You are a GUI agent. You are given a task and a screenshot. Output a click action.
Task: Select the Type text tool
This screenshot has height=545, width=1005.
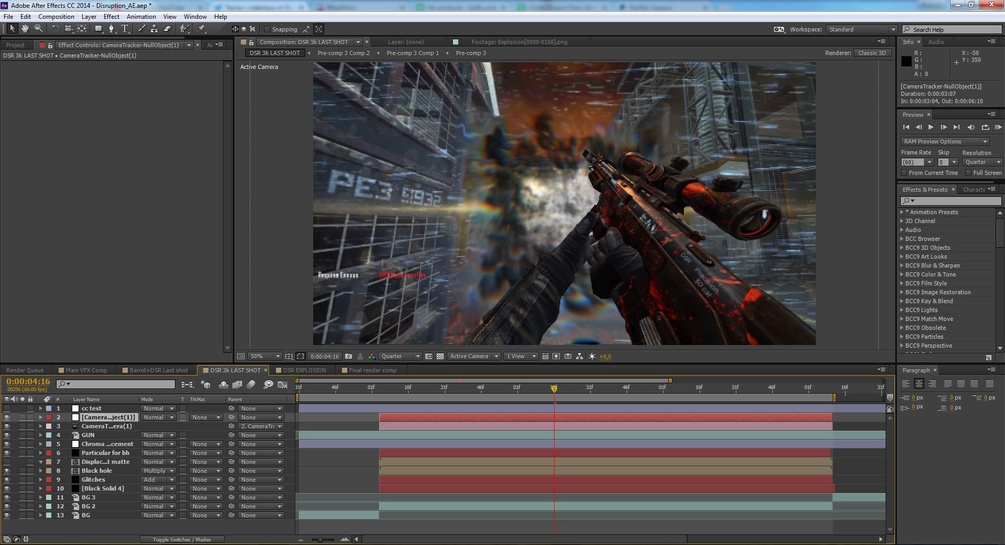(125, 29)
